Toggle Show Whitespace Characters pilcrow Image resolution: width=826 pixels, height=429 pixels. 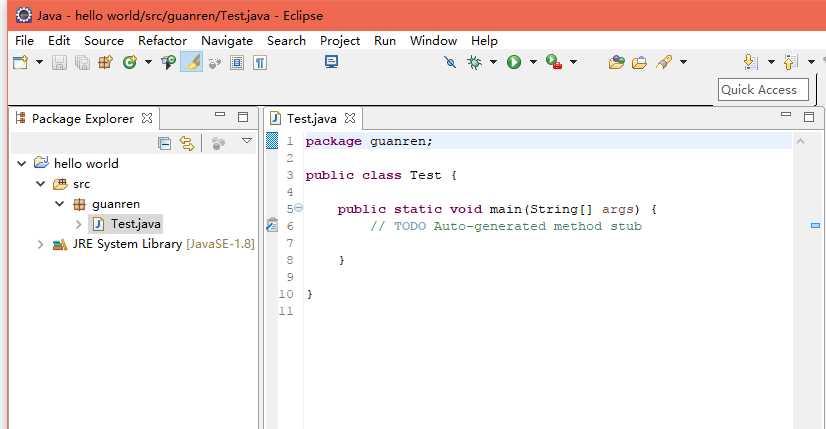click(260, 63)
